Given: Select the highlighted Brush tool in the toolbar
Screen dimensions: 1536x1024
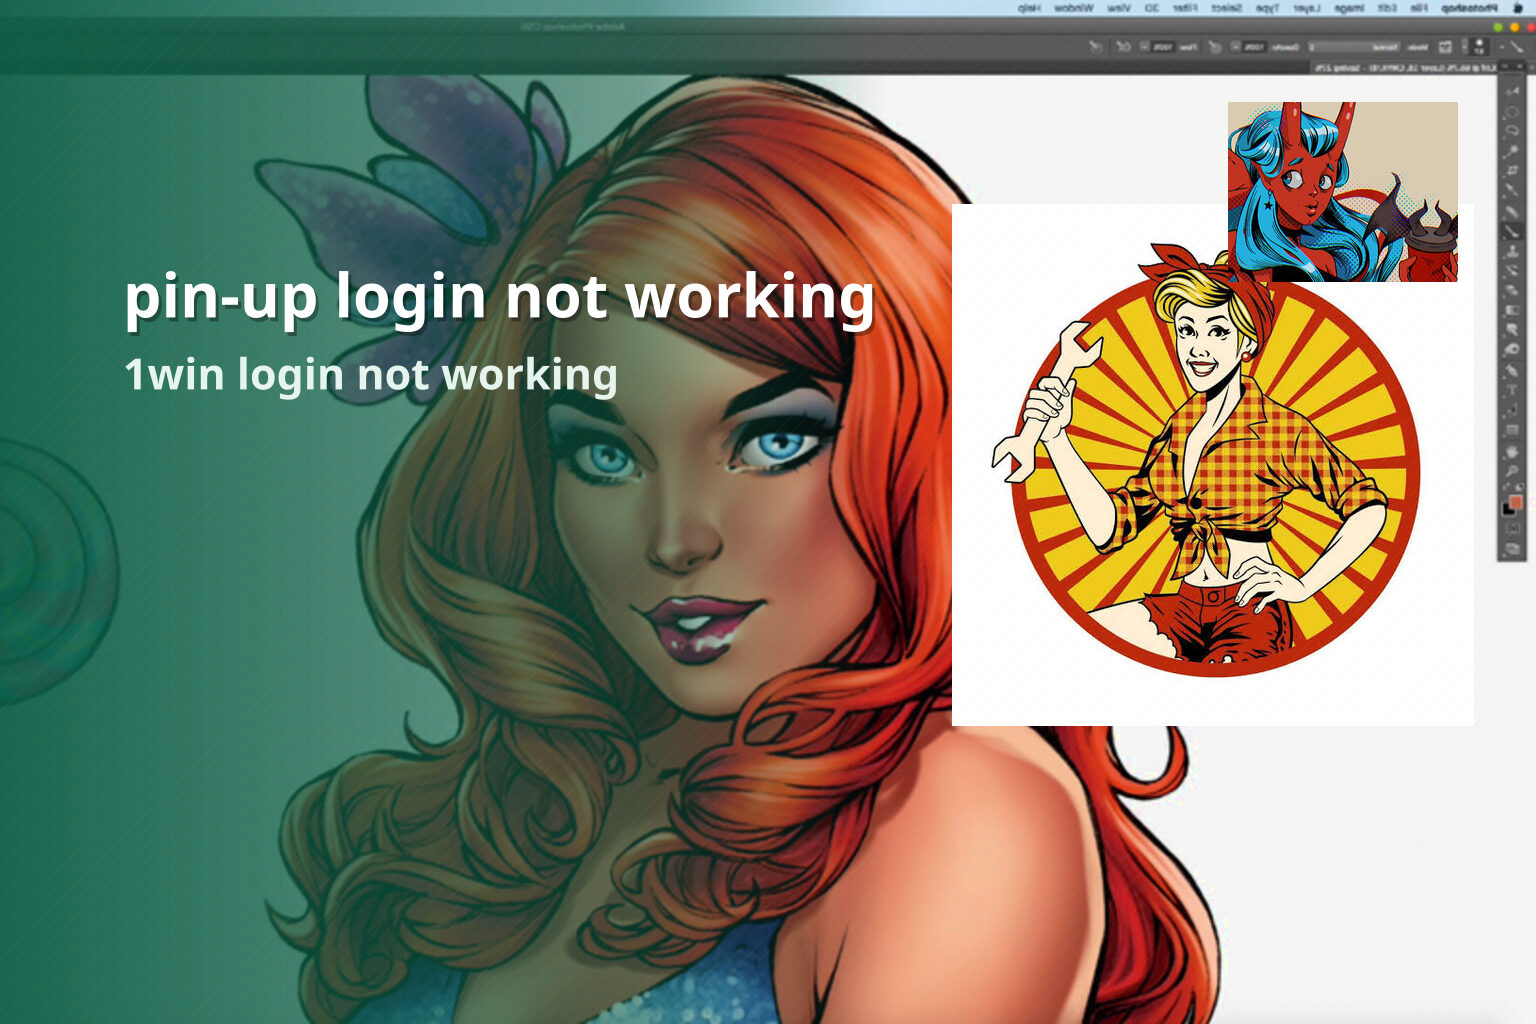Looking at the screenshot, I should (x=1512, y=232).
